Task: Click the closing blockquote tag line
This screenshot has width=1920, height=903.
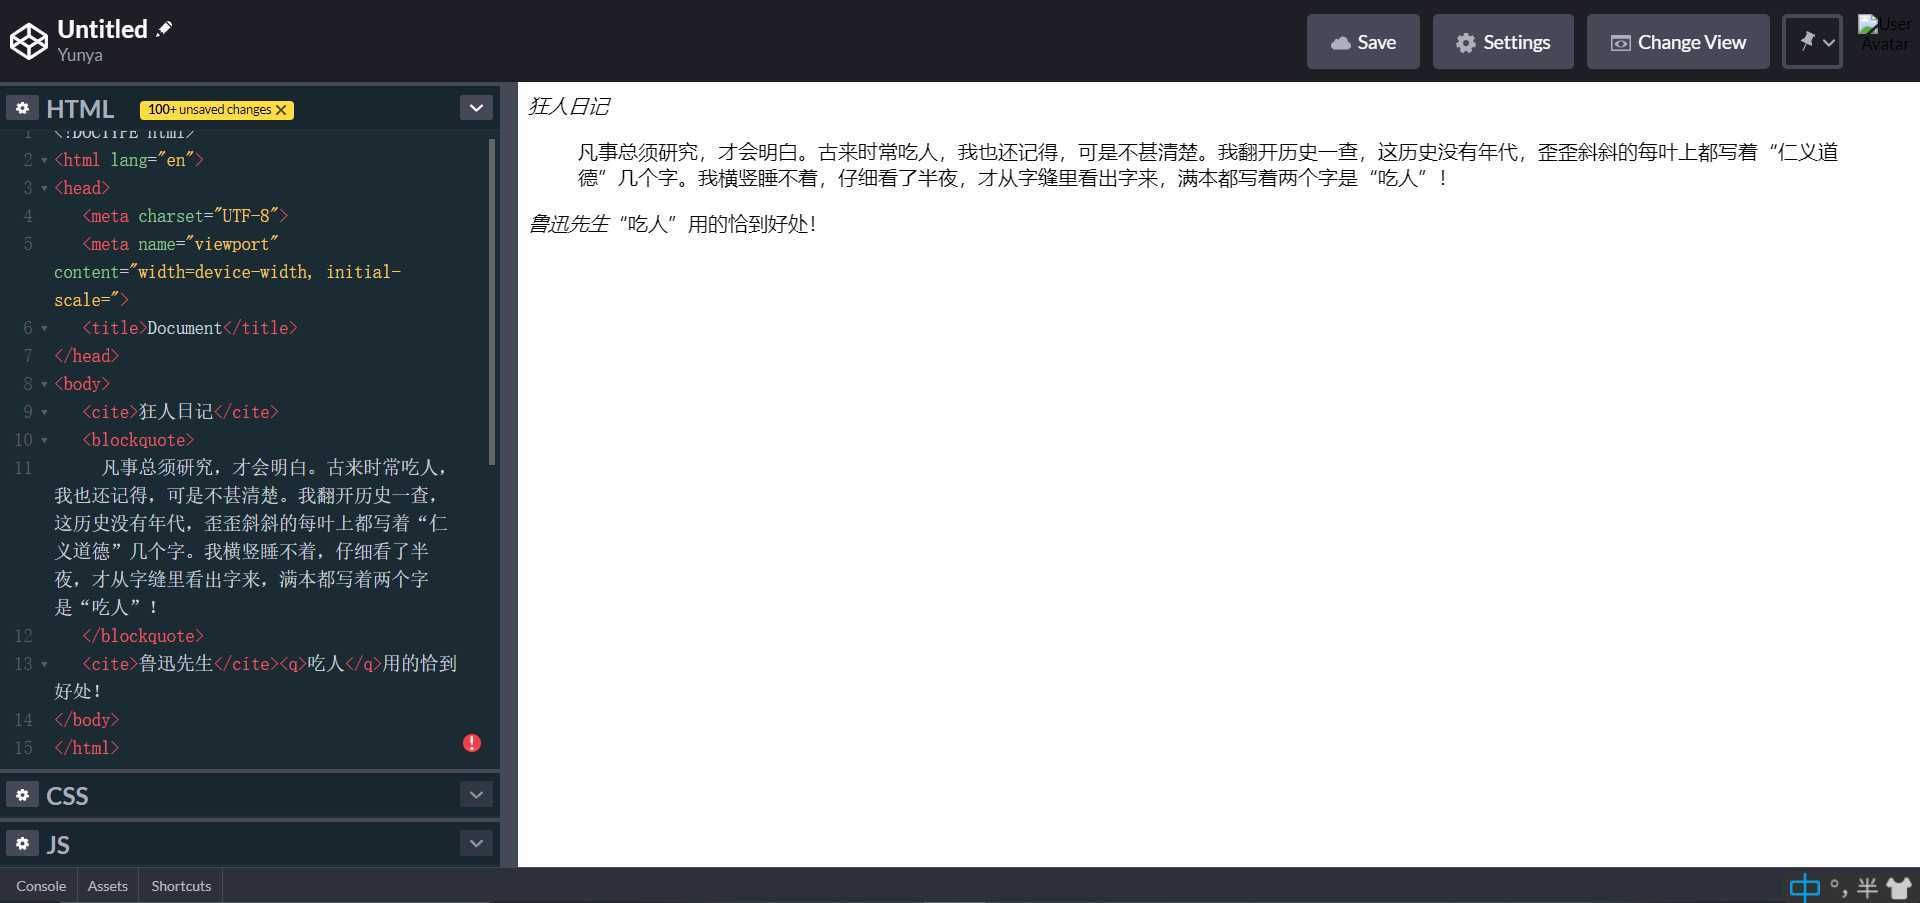Action: (x=143, y=636)
